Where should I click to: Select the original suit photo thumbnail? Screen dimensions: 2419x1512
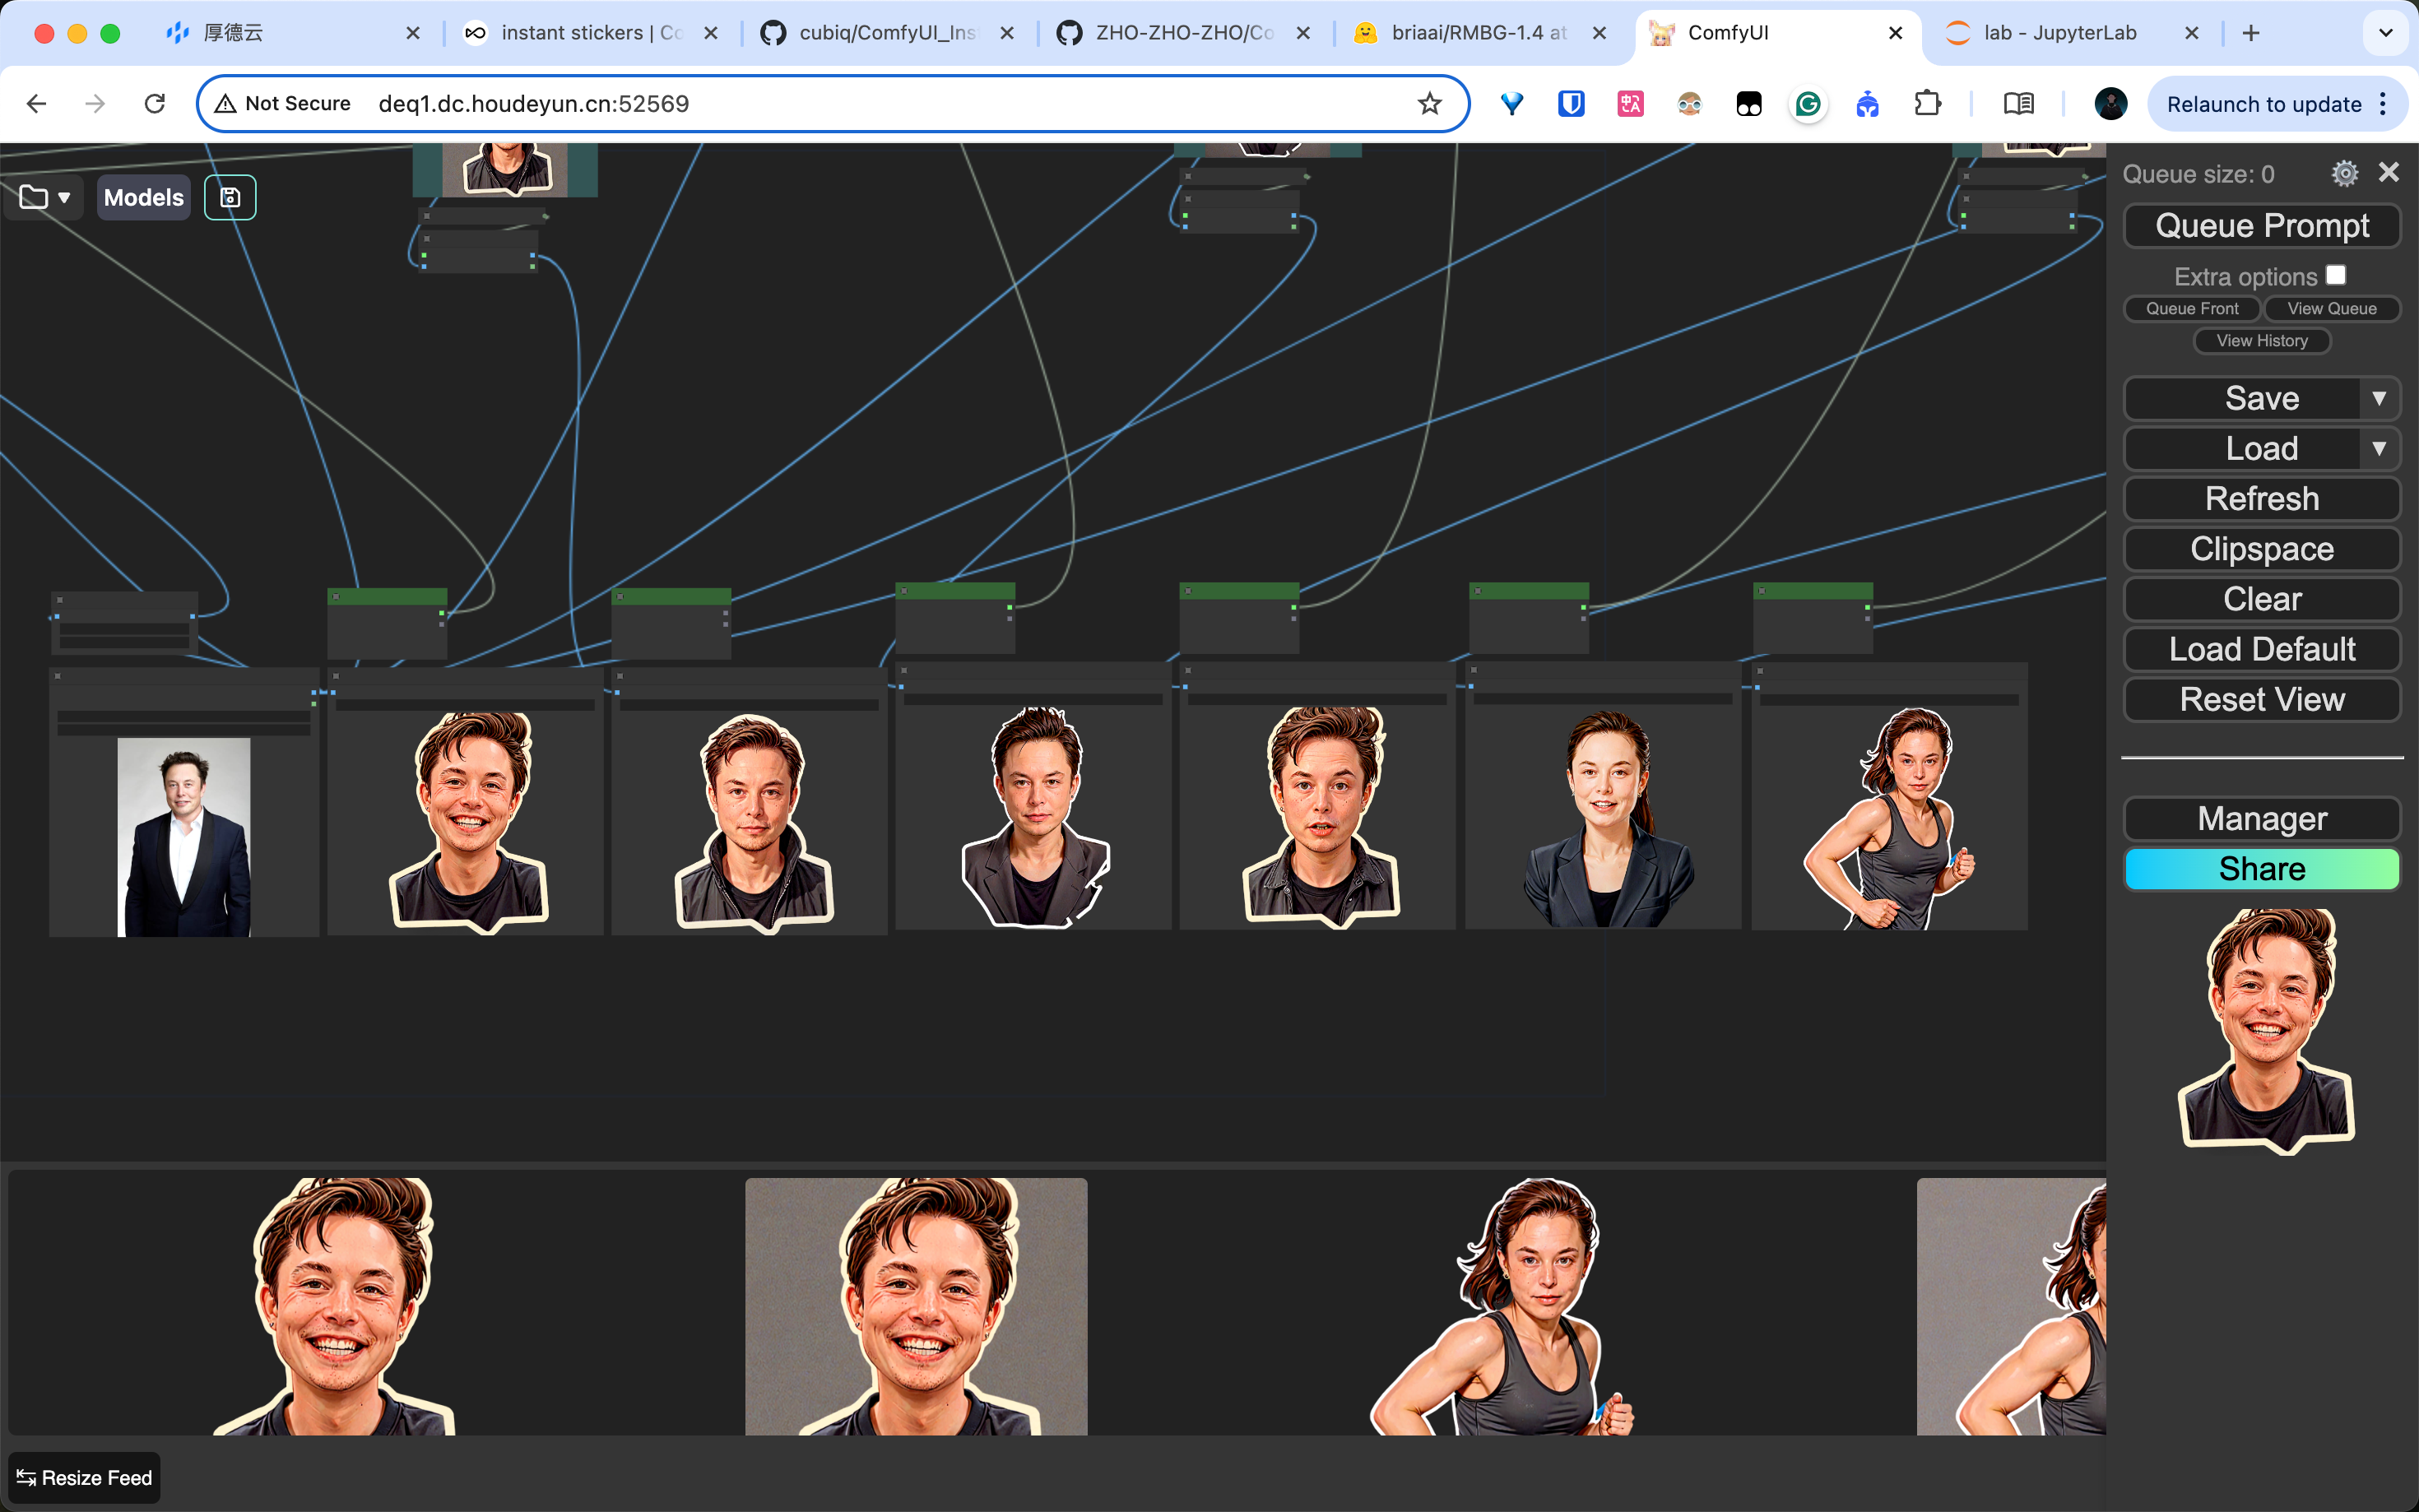coord(184,836)
